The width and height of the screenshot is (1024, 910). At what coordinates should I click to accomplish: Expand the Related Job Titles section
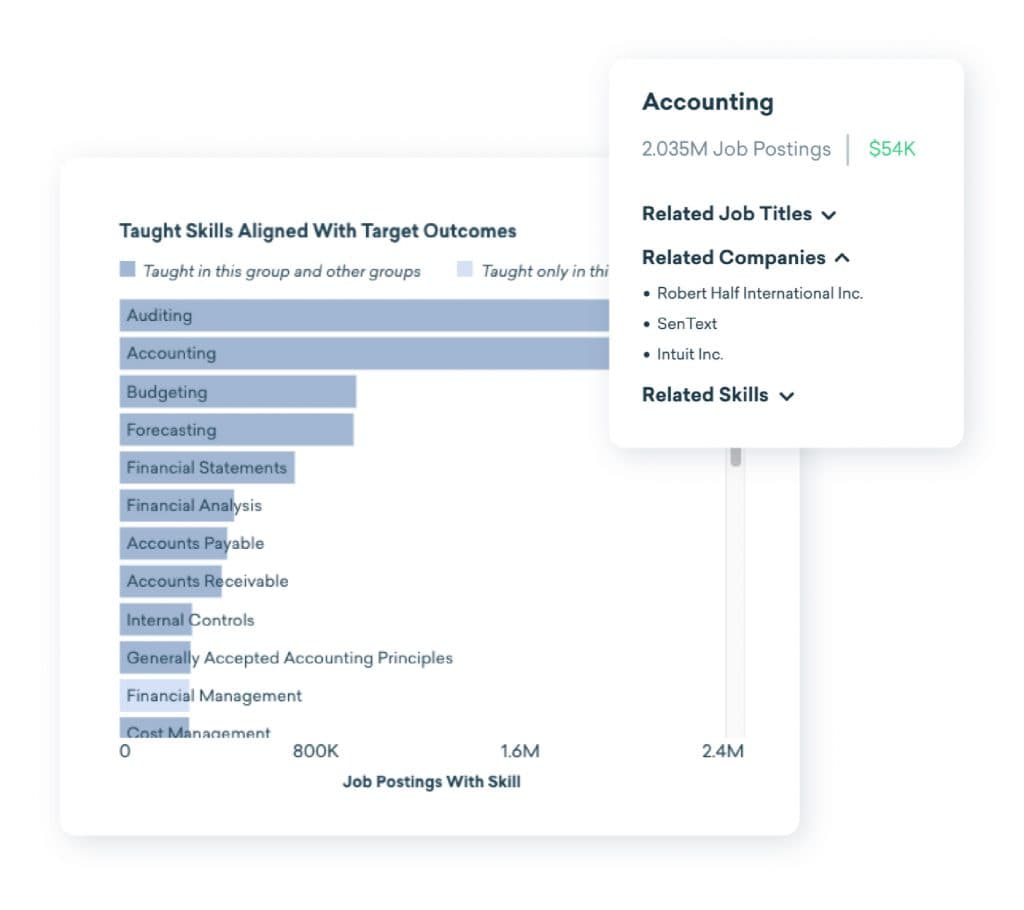point(738,214)
